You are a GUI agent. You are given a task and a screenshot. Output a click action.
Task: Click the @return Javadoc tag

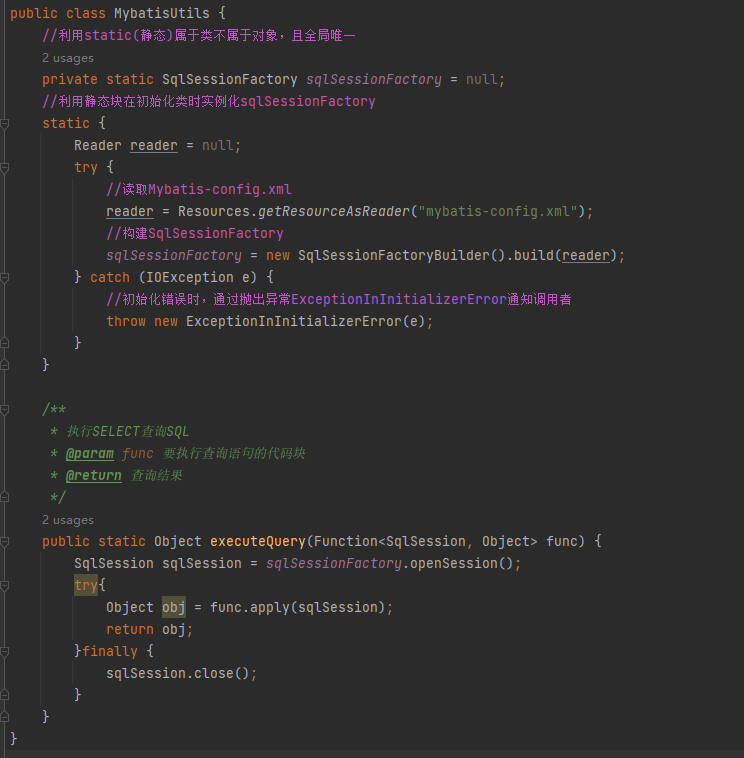point(93,475)
